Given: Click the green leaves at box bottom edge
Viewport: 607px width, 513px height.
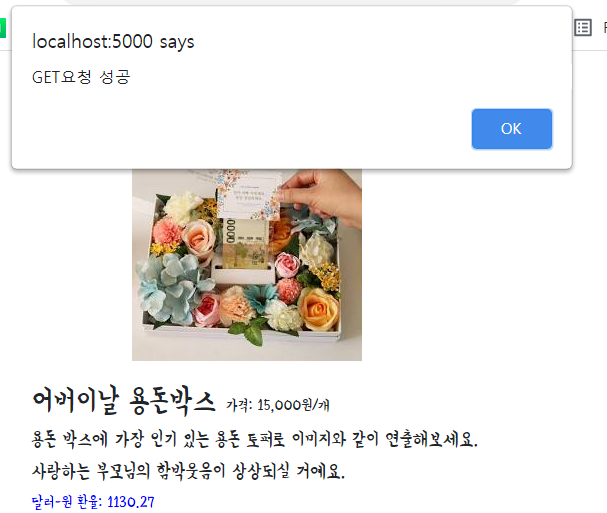Looking at the screenshot, I should tap(248, 331).
